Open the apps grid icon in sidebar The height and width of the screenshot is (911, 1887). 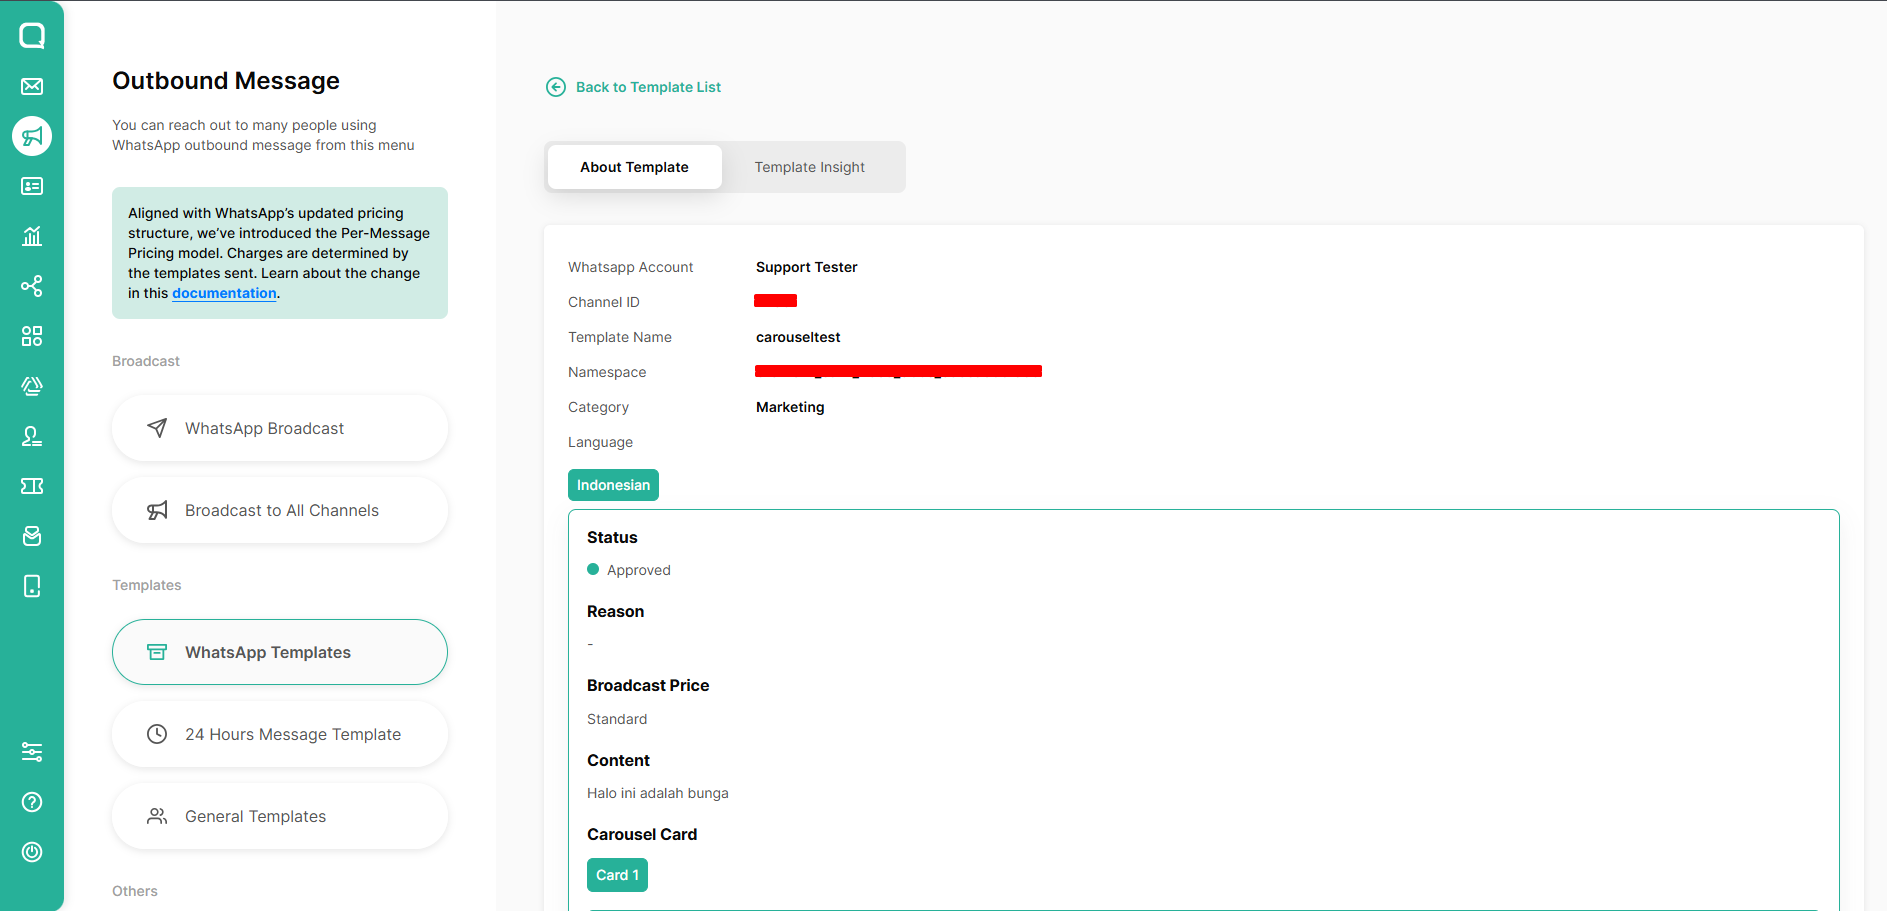click(32, 336)
